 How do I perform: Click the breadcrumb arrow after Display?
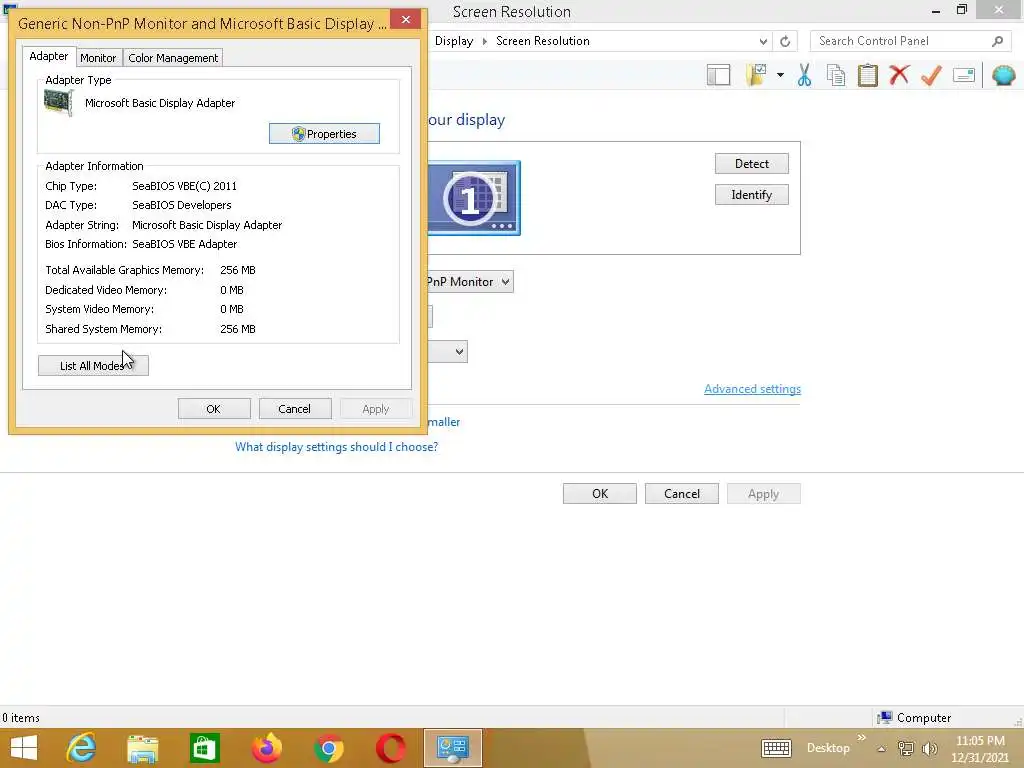click(485, 41)
